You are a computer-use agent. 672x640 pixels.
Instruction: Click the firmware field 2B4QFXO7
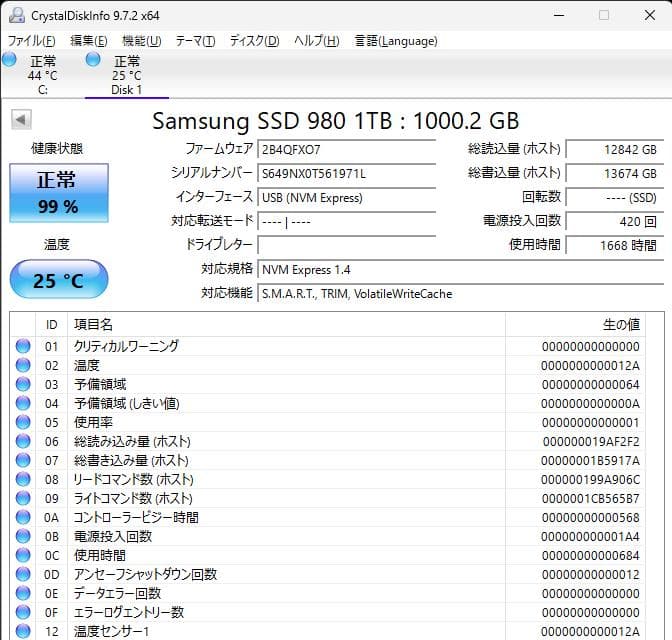pyautogui.click(x=346, y=150)
